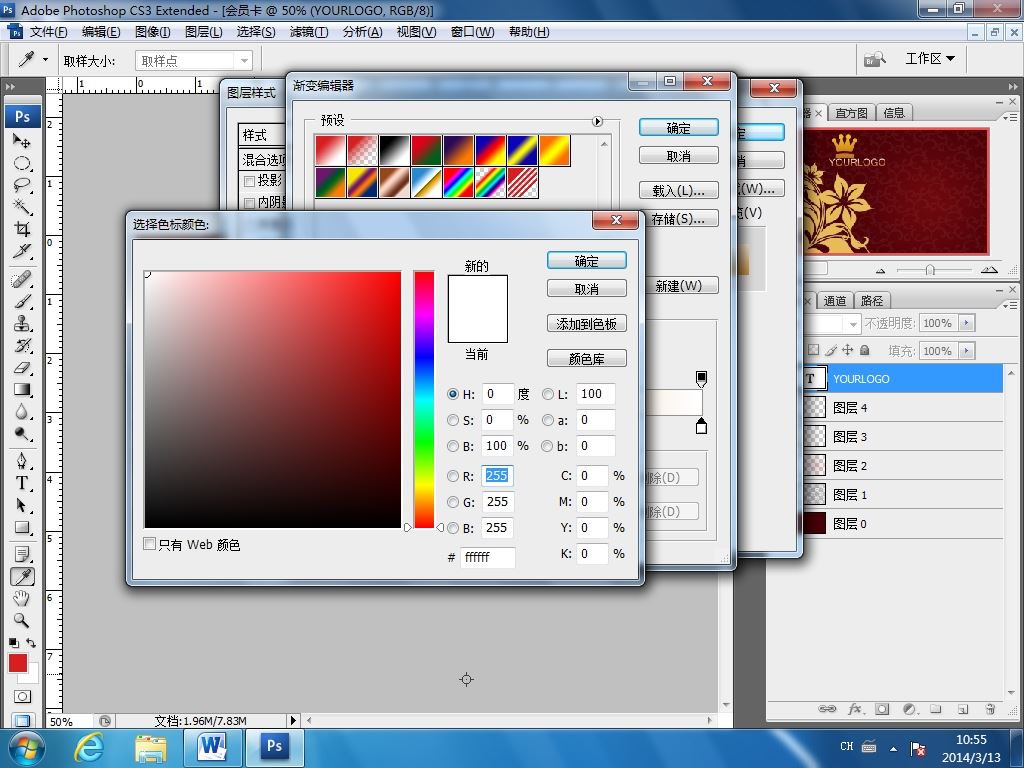
Task: Open the 窗口(W) menu
Action: [x=472, y=31]
